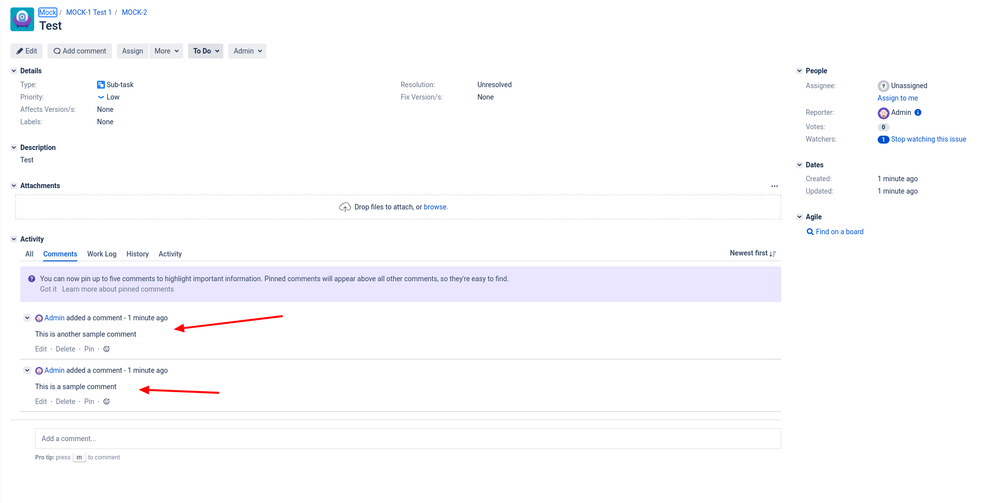Click the MOCK-2 issue key link

(134, 12)
